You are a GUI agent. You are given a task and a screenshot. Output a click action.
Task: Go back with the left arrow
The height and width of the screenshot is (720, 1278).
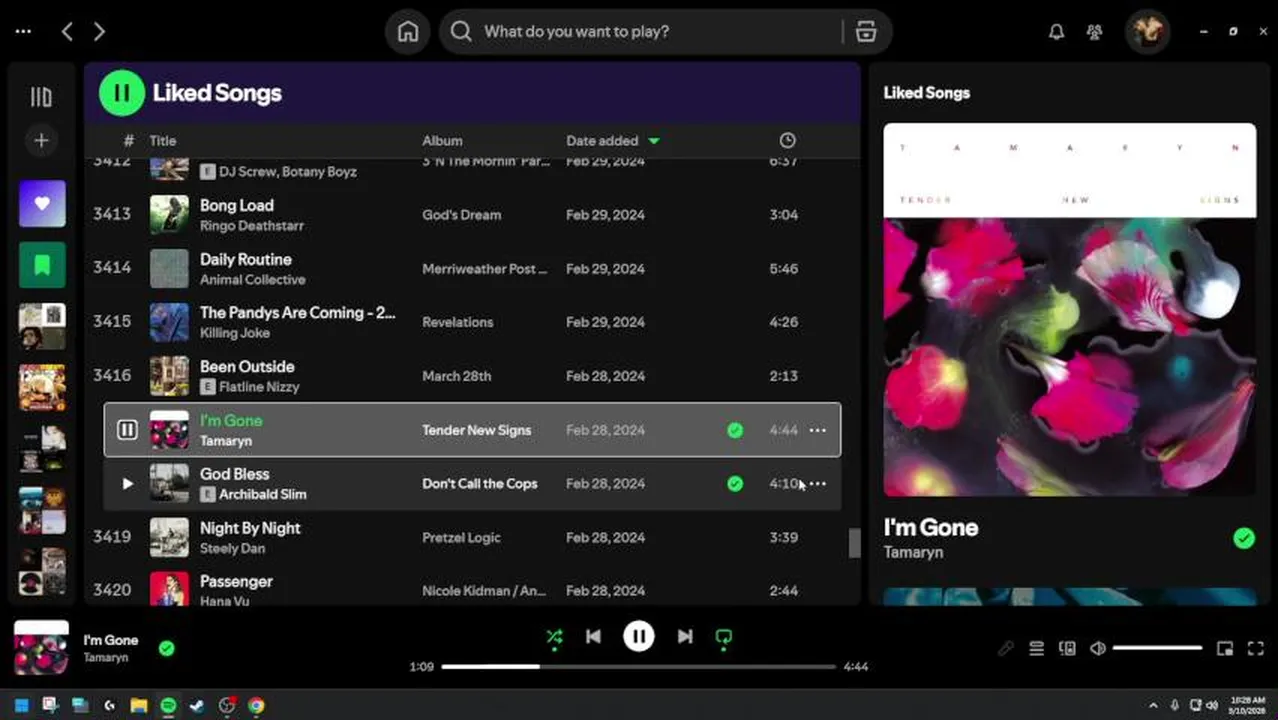(x=67, y=31)
